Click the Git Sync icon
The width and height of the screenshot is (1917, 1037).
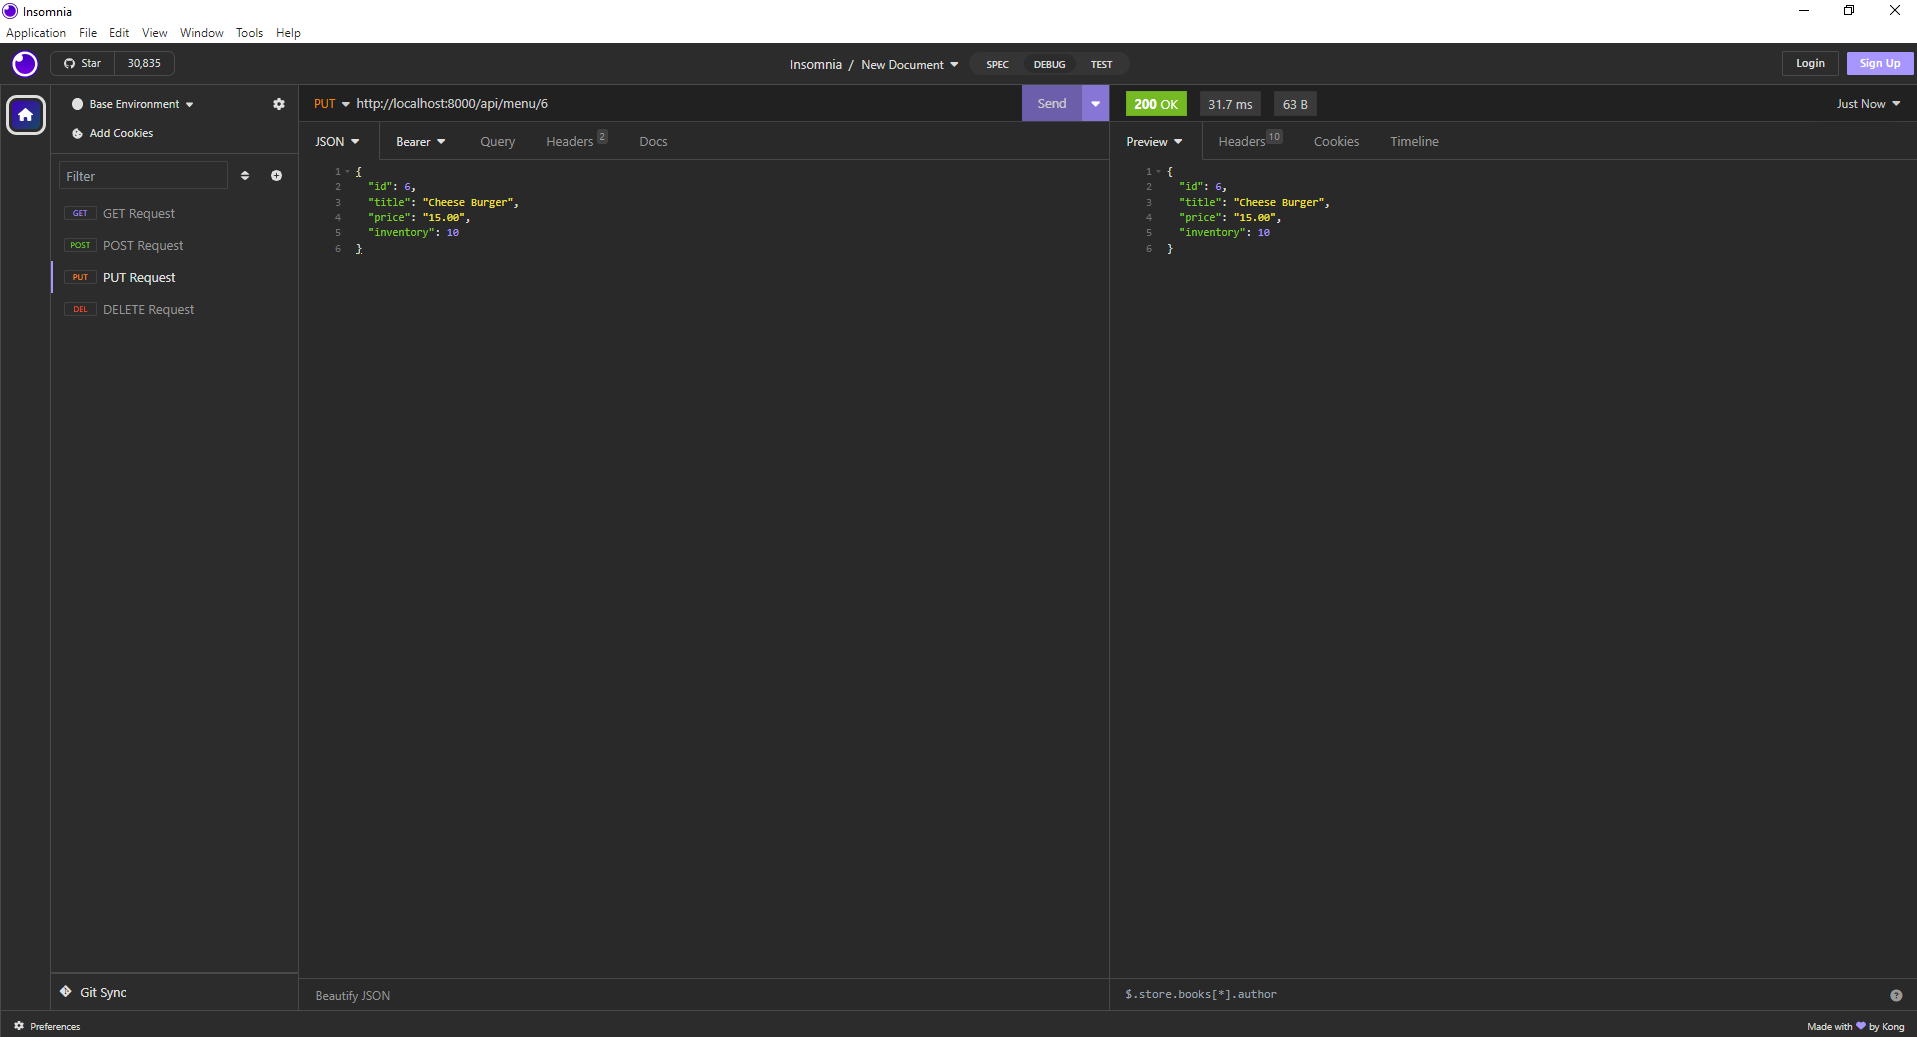click(x=66, y=992)
